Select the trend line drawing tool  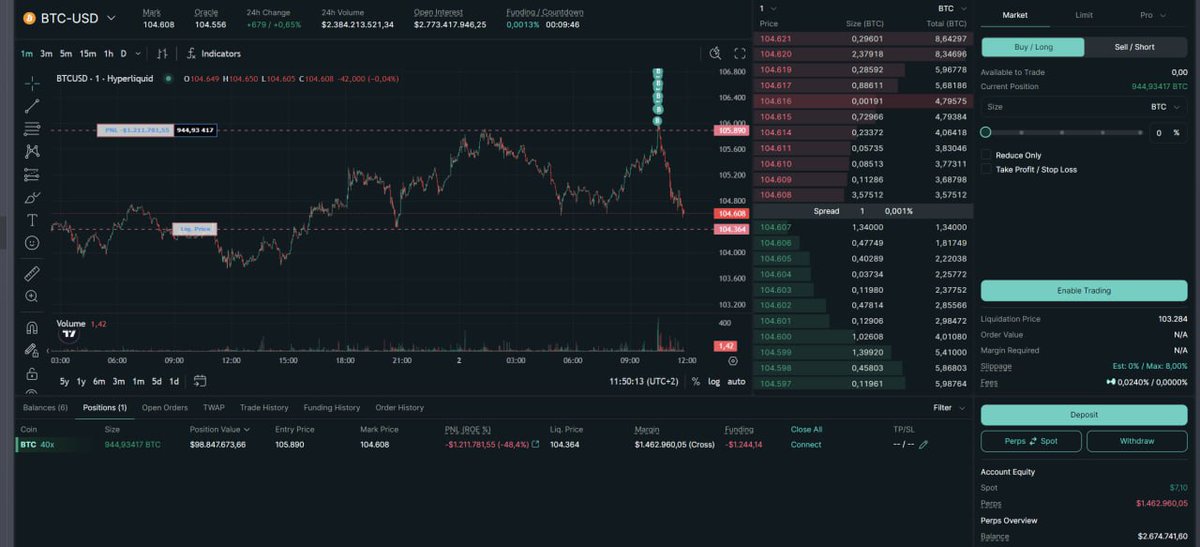click(32, 105)
